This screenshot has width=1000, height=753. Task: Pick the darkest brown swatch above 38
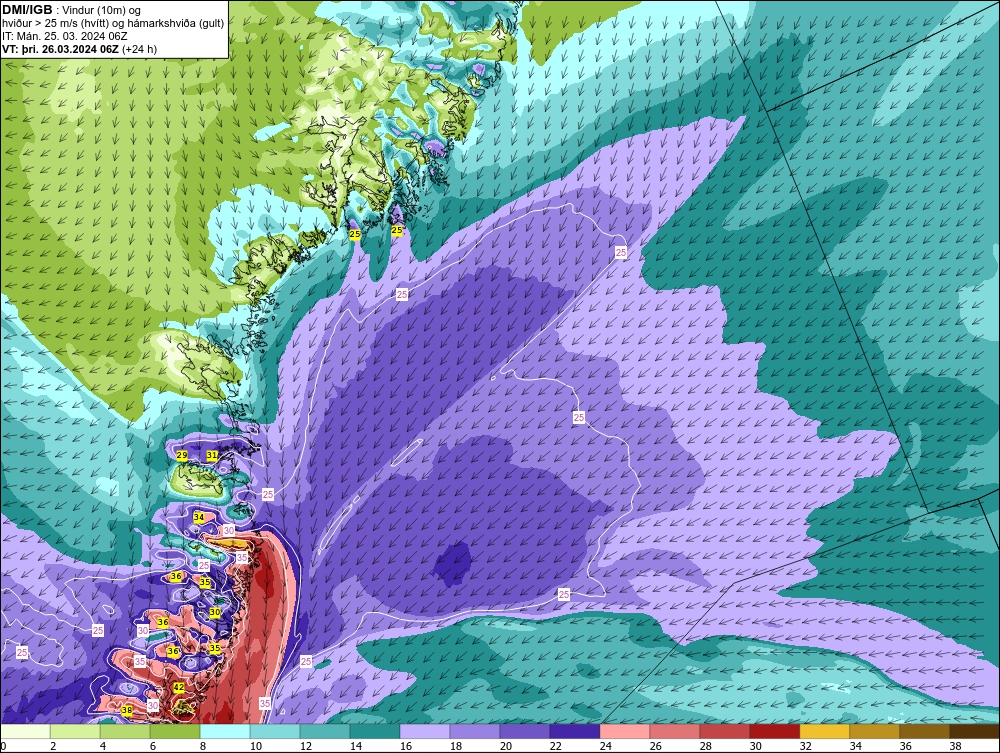(974, 731)
